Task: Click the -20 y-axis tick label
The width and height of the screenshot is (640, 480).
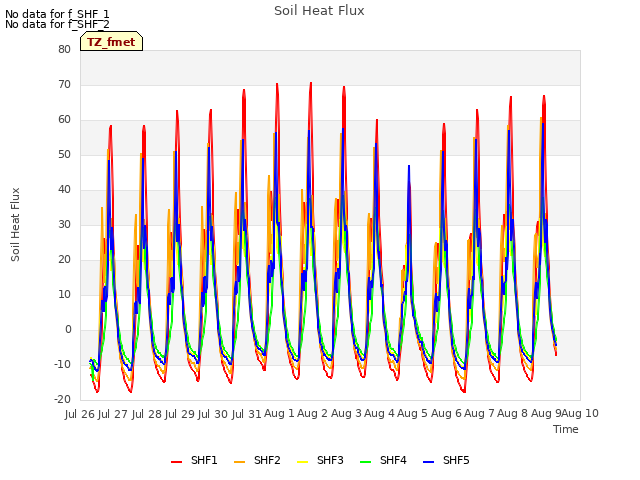Action: coord(63,400)
